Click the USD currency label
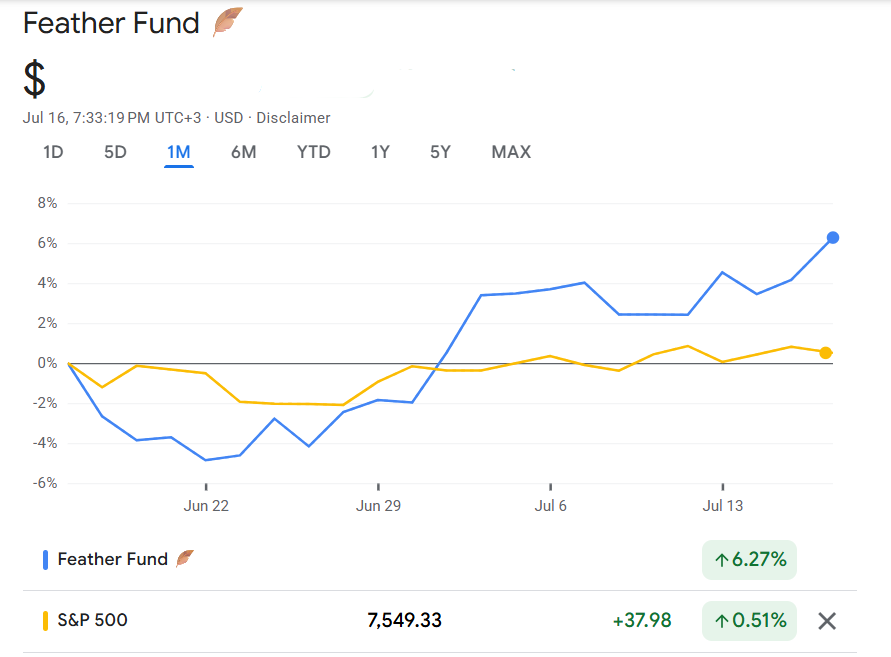This screenshot has width=891, height=657. [228, 118]
